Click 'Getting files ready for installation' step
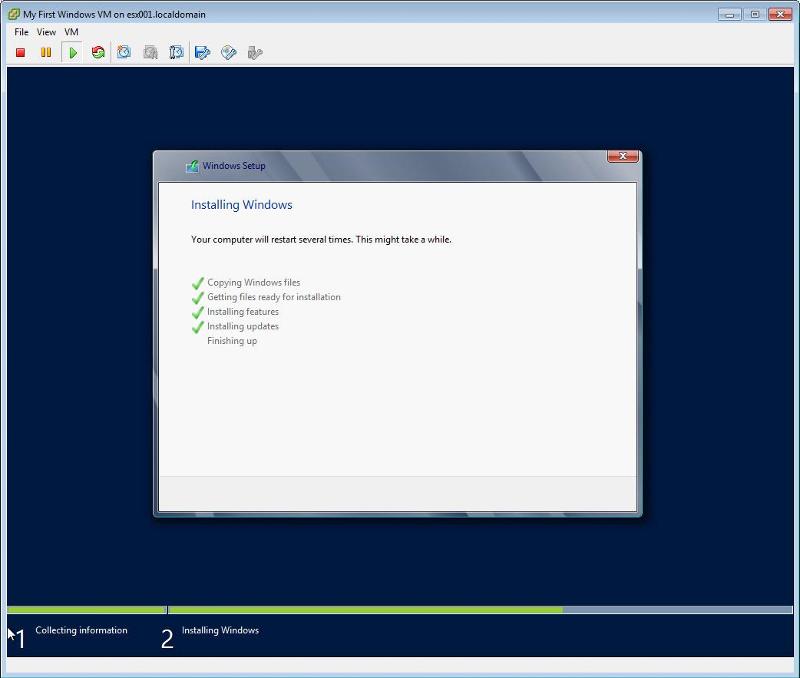 tap(274, 297)
